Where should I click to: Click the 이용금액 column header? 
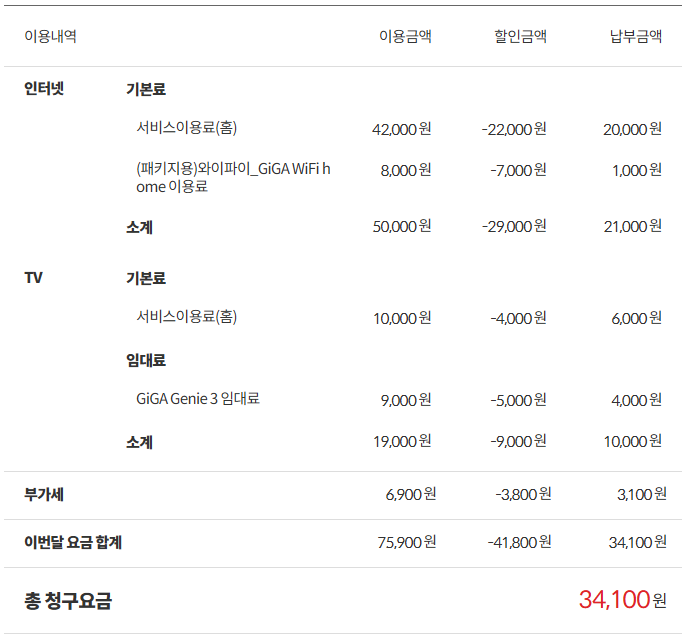[x=405, y=37]
